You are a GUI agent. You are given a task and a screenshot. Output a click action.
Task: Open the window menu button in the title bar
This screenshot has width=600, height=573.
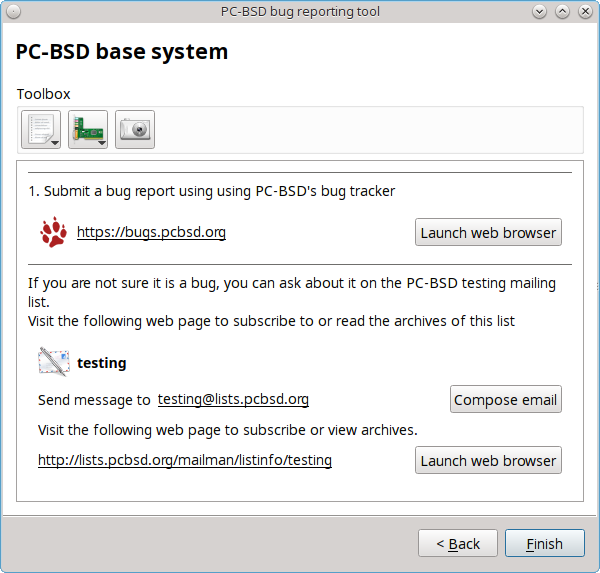[x=13, y=12]
